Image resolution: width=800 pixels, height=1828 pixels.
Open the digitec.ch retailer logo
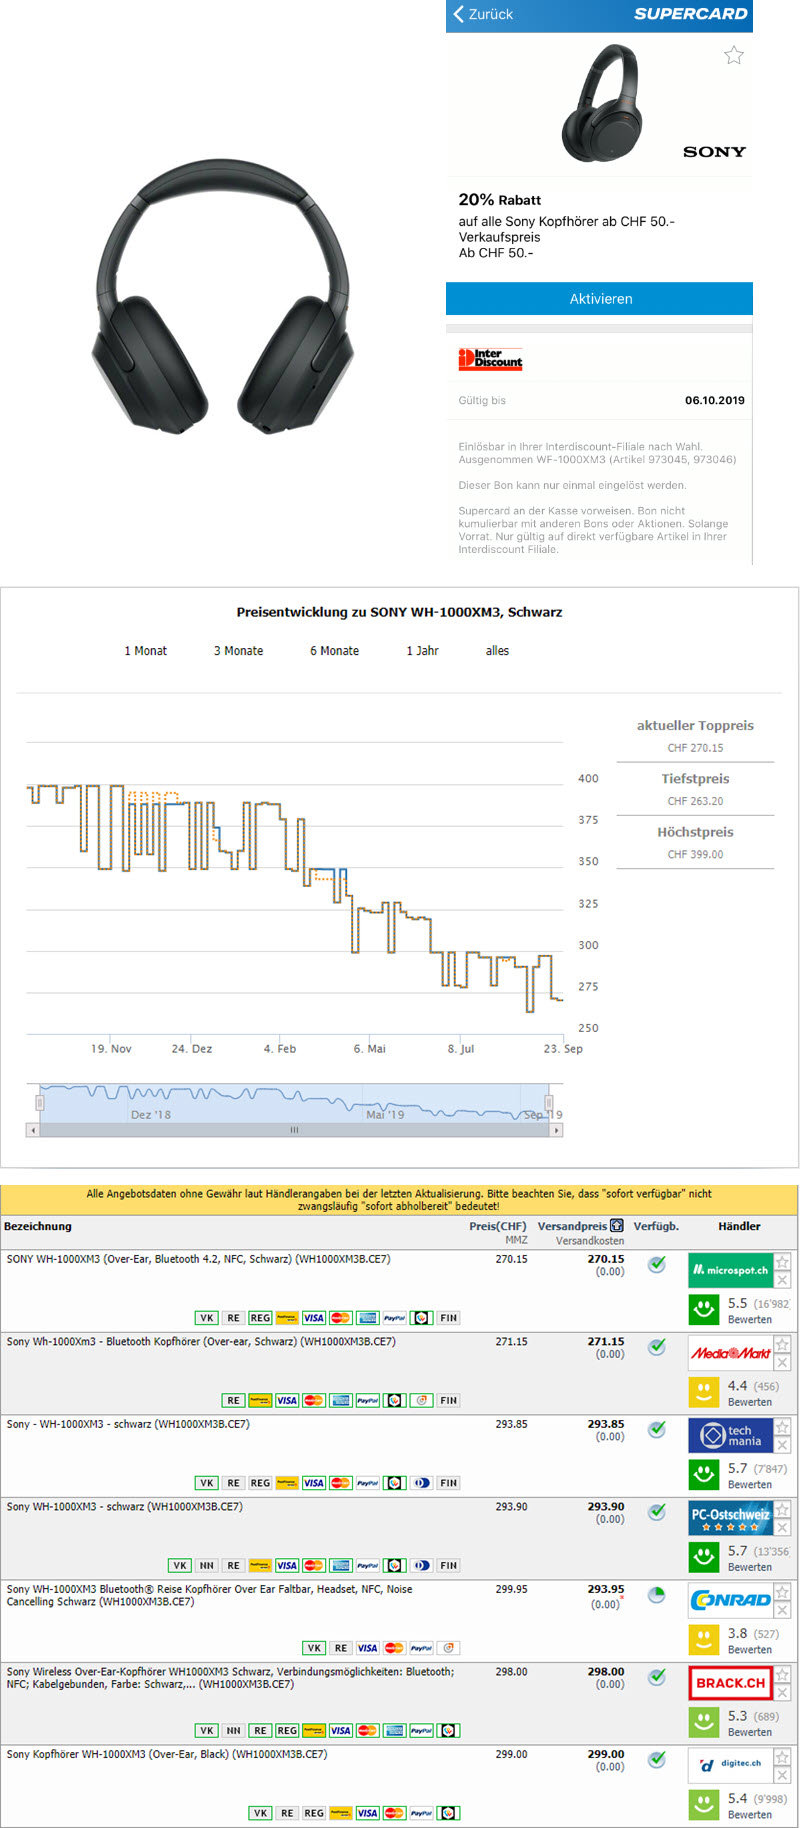(x=730, y=1765)
